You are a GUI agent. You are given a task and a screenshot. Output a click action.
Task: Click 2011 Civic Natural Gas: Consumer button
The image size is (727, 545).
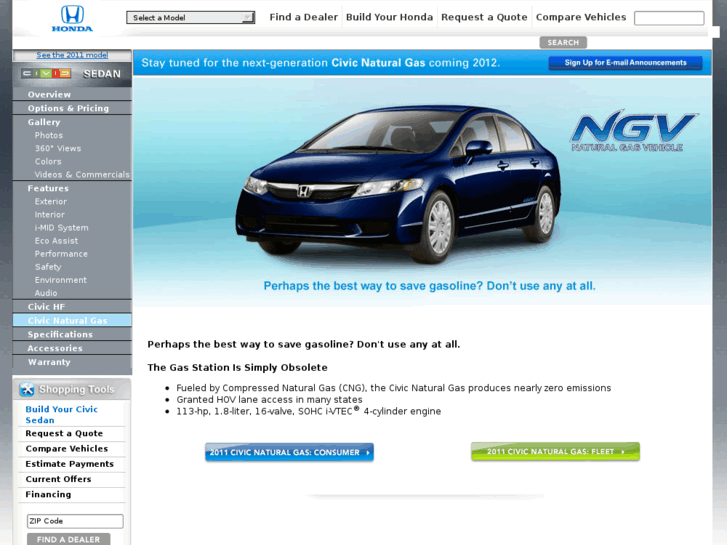289,452
